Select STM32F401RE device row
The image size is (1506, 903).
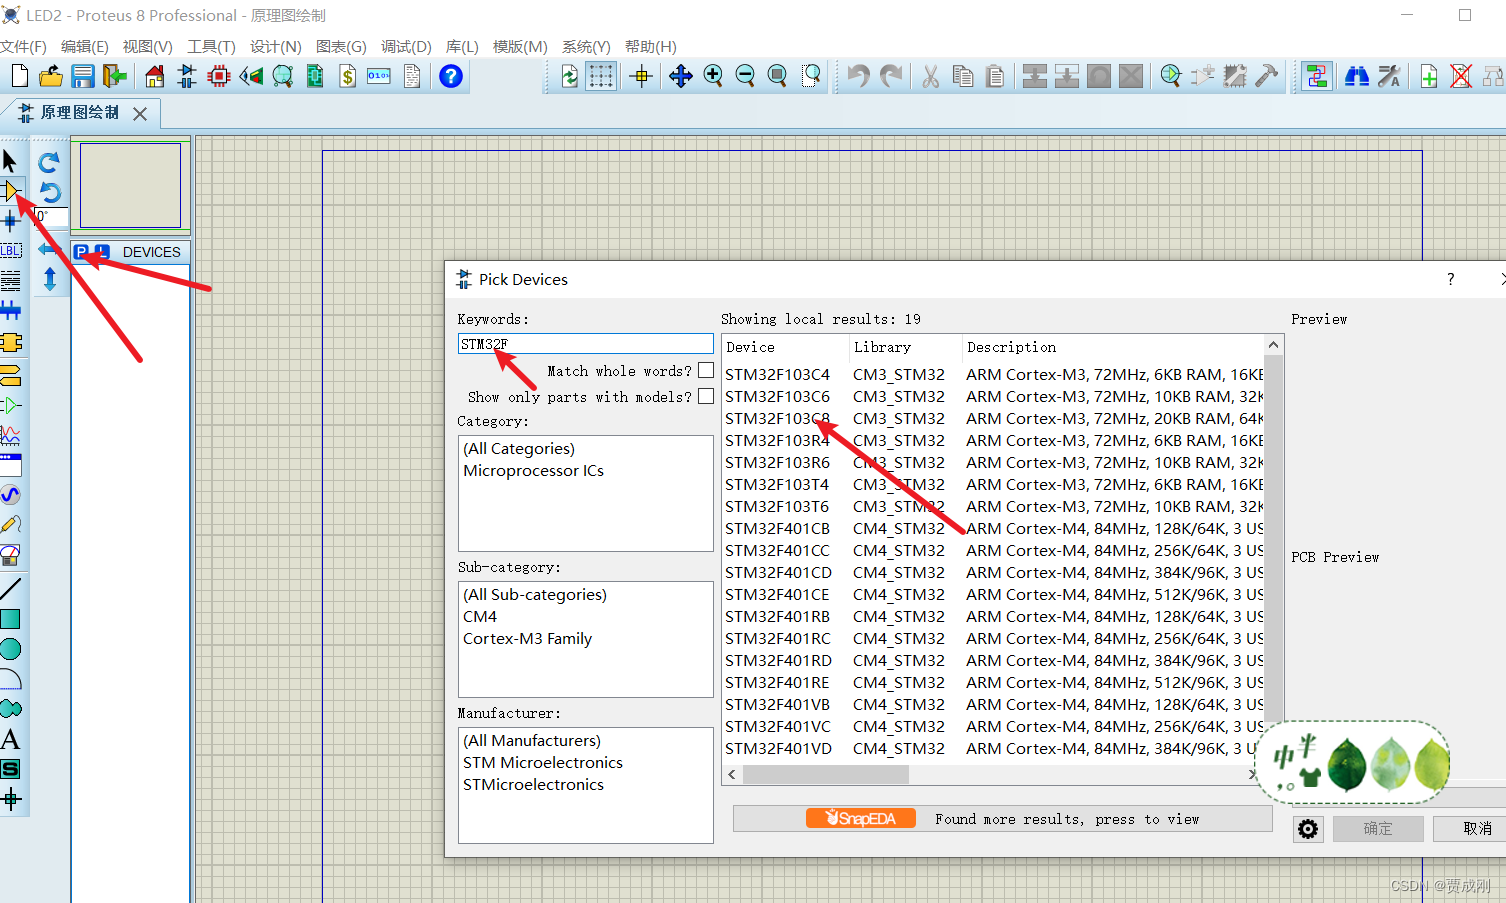[993, 682]
